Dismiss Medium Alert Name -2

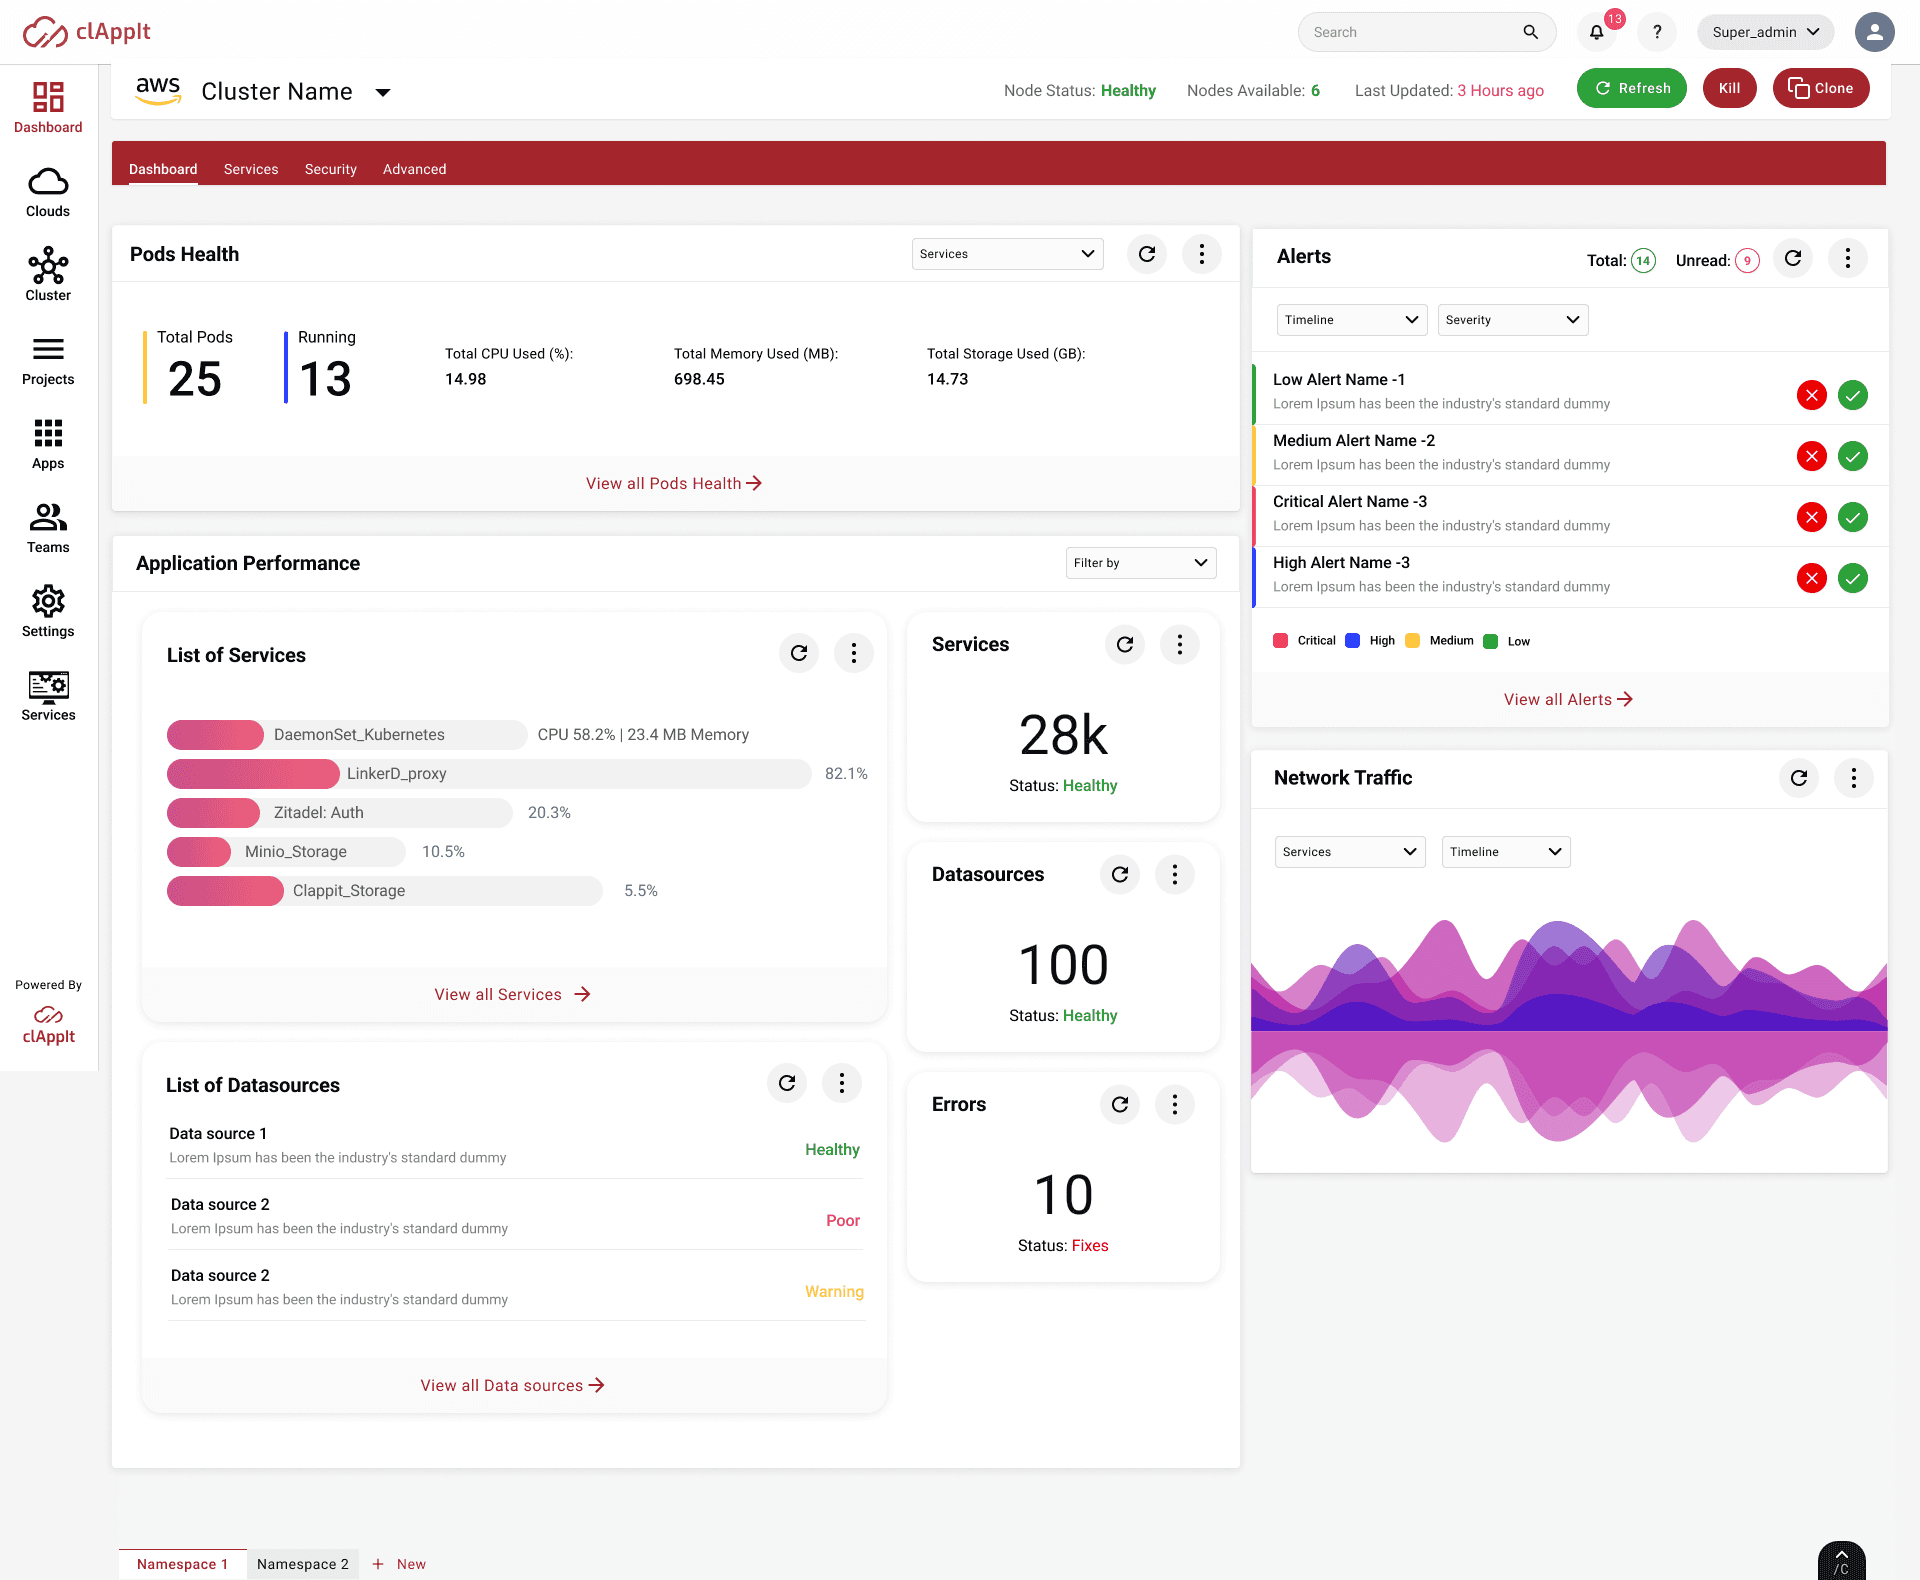click(1812, 456)
